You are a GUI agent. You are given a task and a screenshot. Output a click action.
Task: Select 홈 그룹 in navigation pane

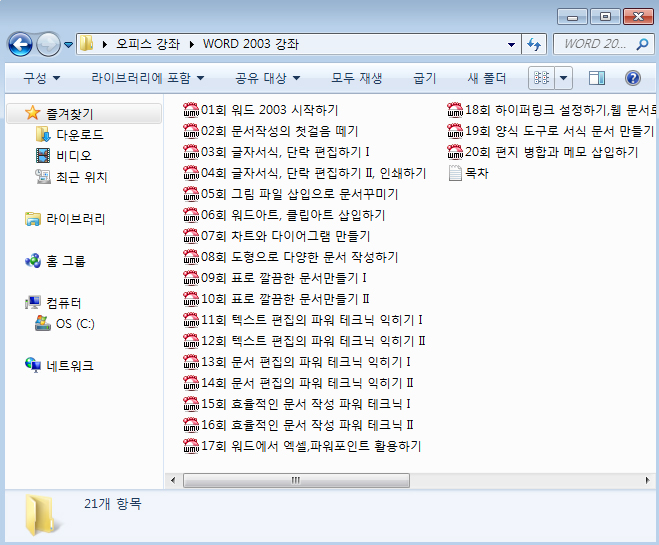55,261
